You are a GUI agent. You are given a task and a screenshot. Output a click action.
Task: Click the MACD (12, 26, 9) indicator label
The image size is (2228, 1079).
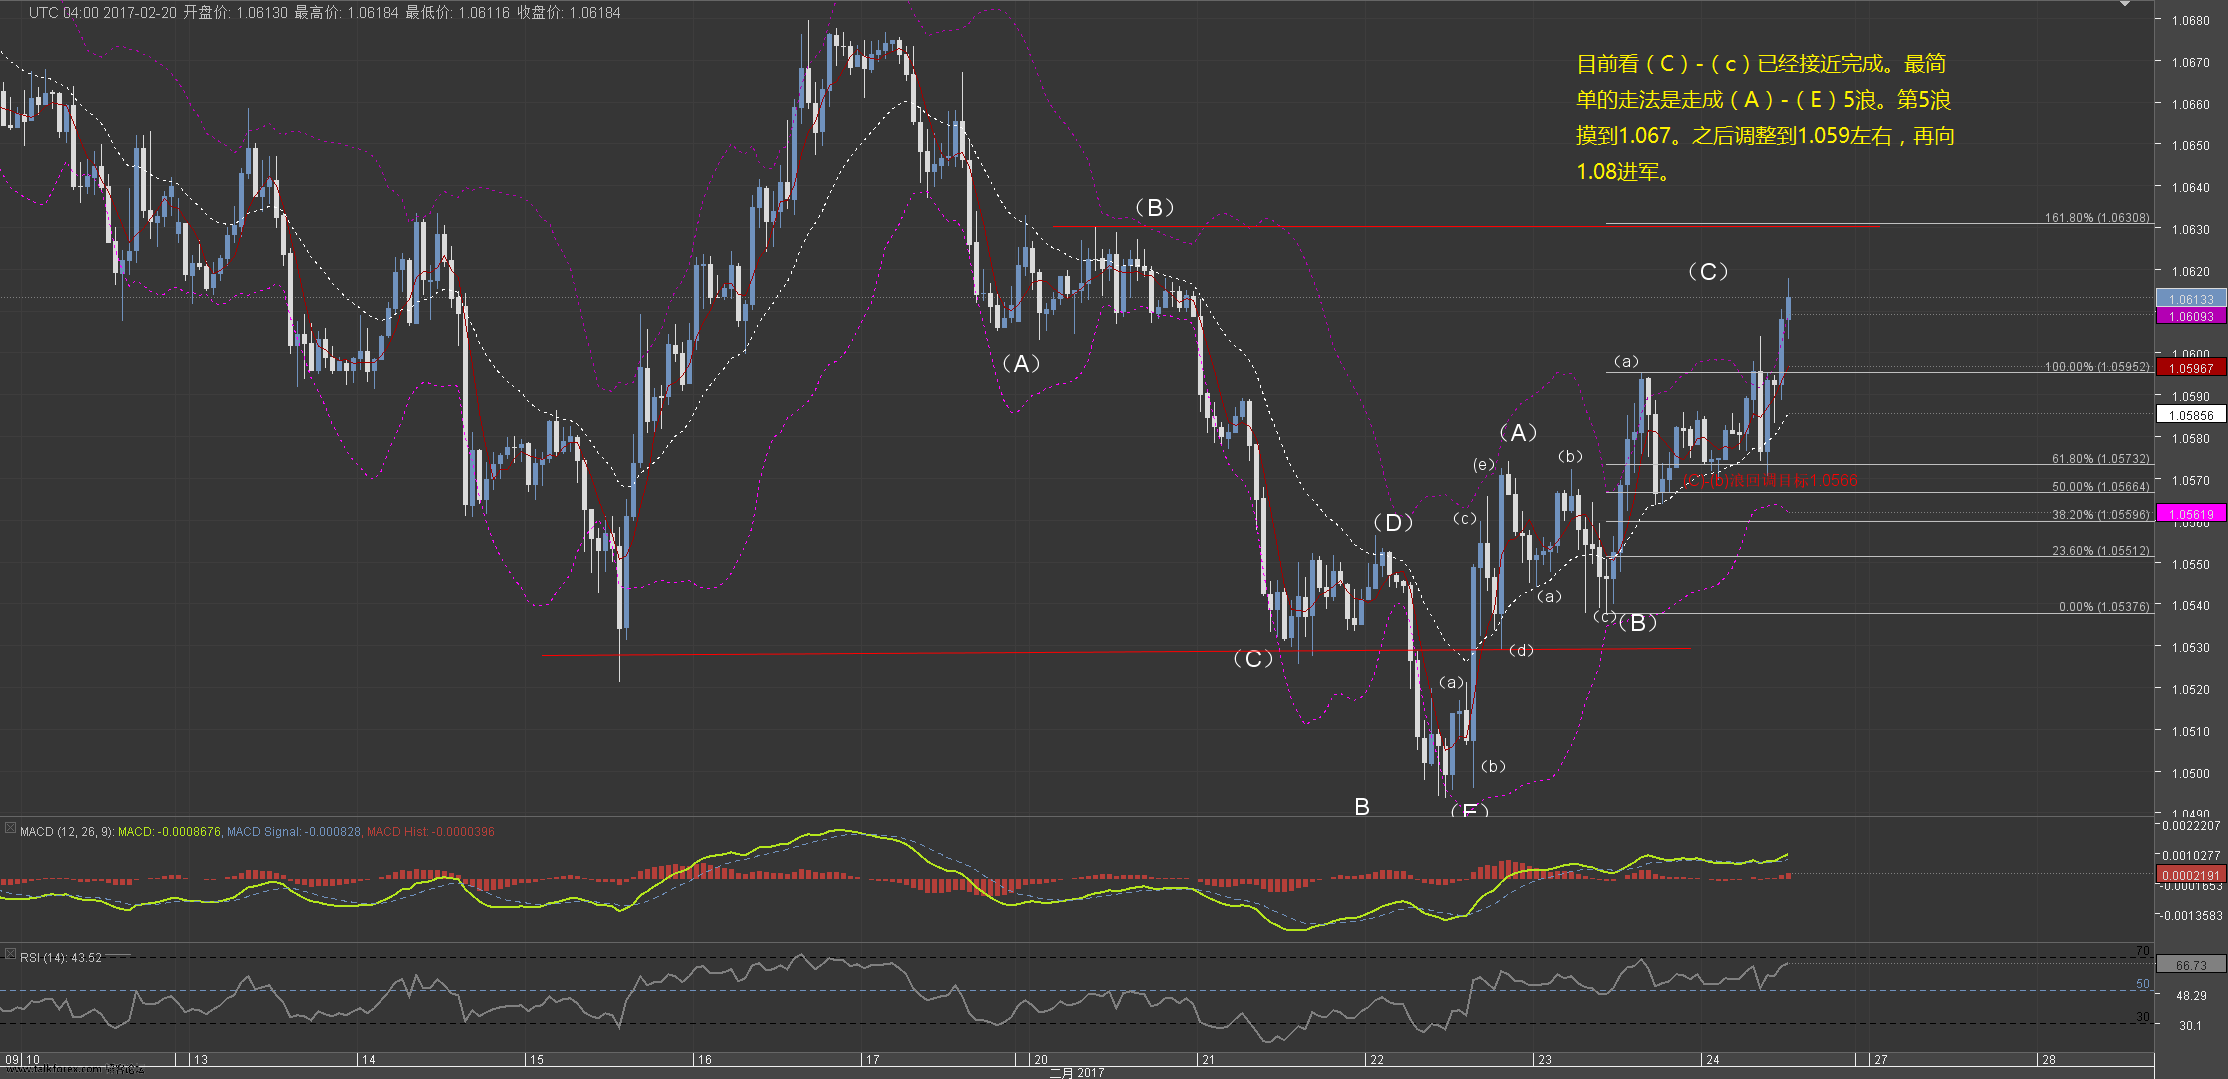[67, 832]
